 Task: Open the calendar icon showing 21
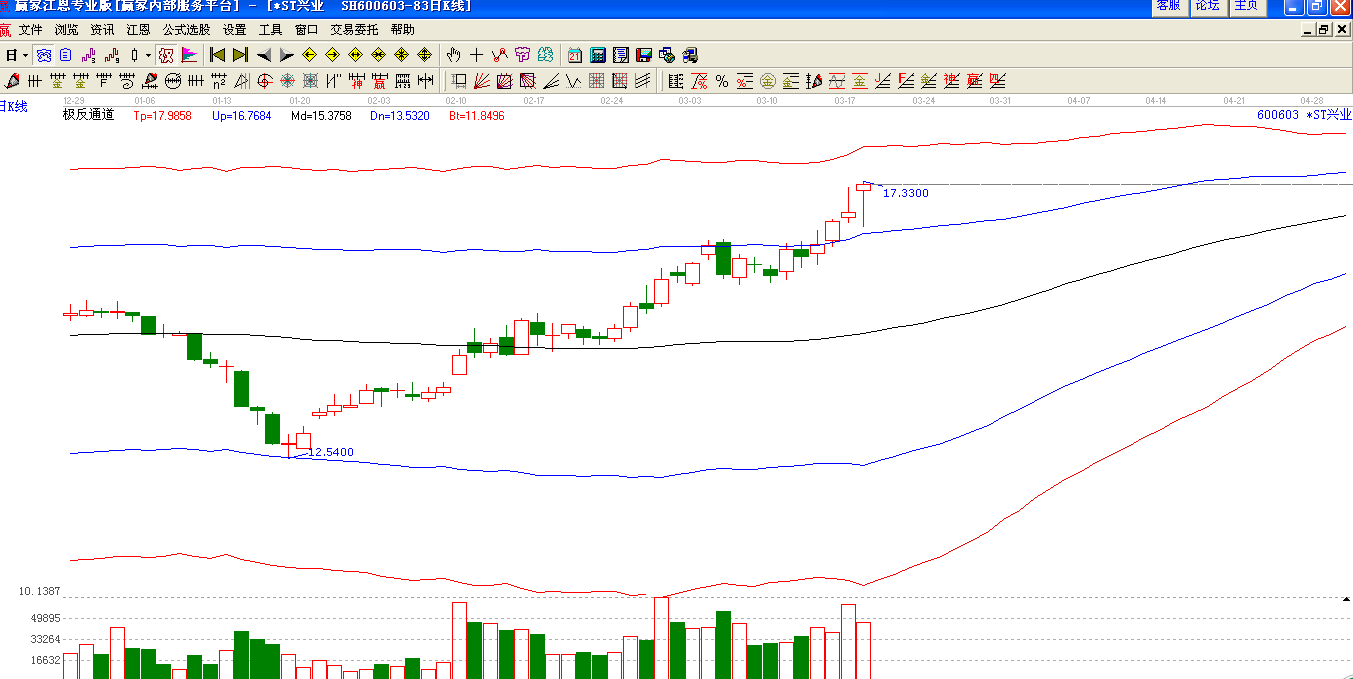(x=575, y=55)
